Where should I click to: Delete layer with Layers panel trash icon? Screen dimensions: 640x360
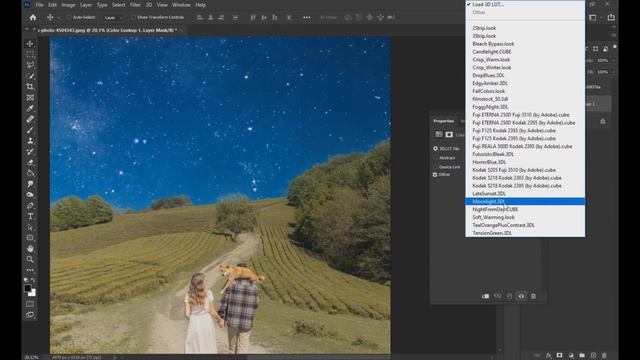tap(604, 356)
